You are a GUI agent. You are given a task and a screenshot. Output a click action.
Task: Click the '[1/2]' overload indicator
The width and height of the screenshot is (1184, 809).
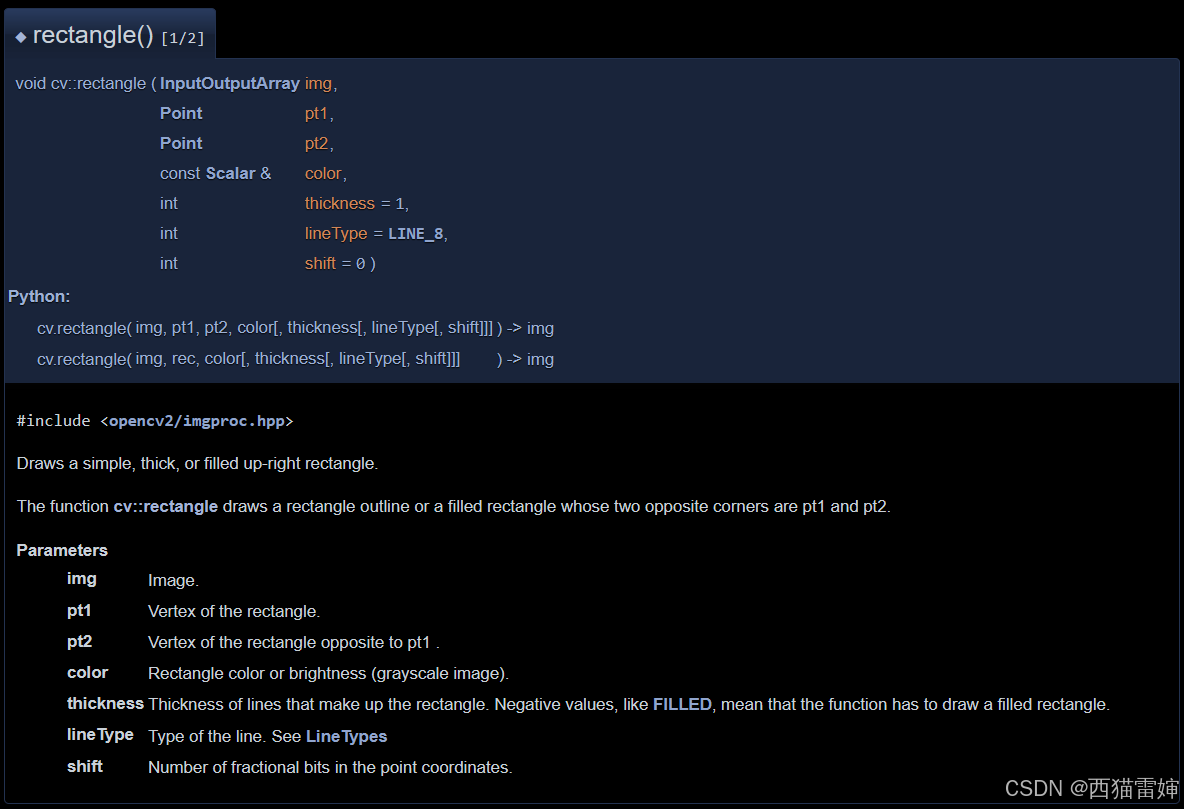[x=183, y=38]
